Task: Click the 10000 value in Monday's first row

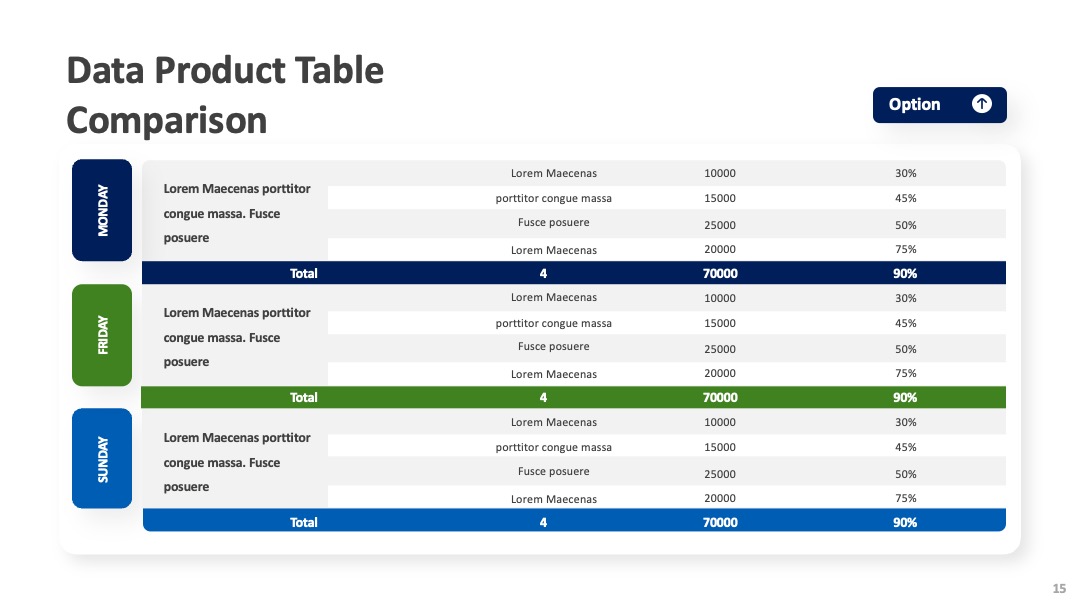Action: point(720,173)
